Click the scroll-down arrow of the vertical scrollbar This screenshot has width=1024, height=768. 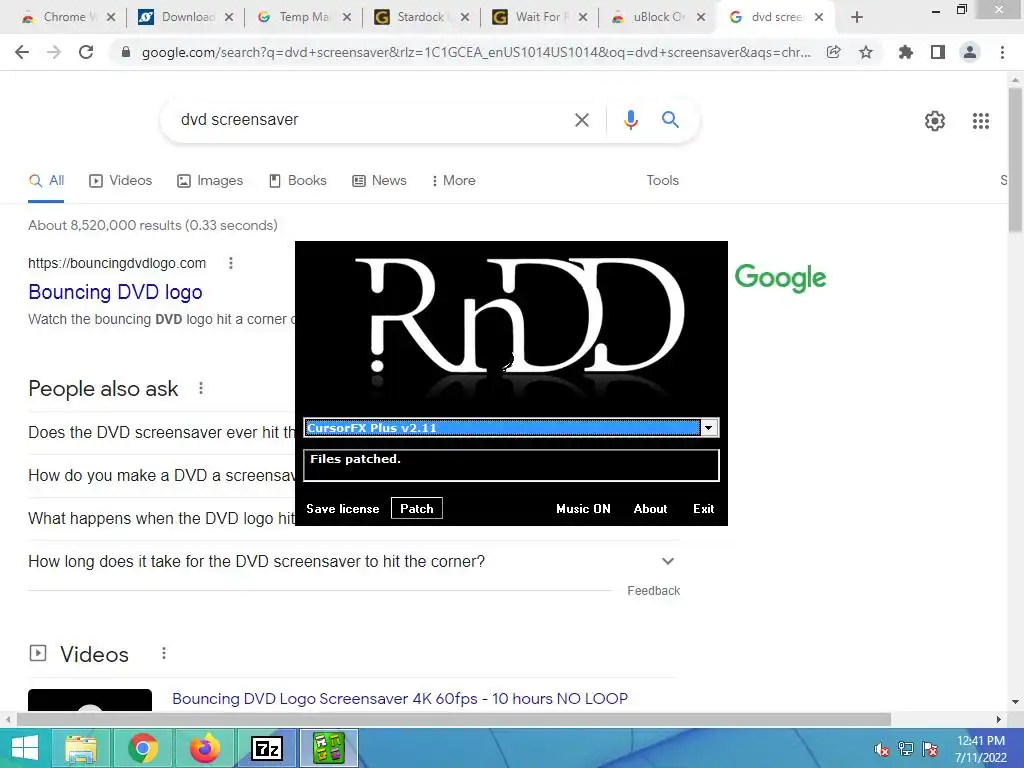(x=1016, y=702)
